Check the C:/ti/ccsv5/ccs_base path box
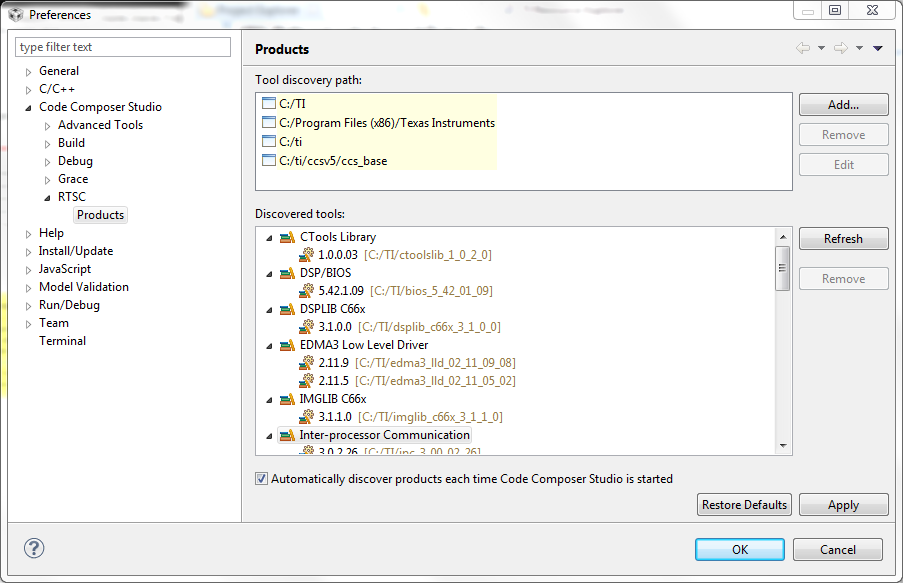903x583 pixels. pyautogui.click(x=268, y=160)
